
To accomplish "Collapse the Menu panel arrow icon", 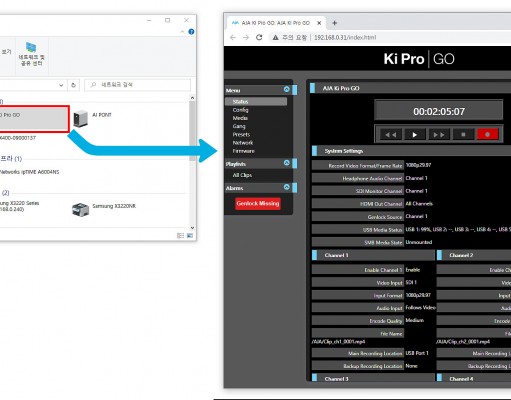I will click(x=287, y=89).
